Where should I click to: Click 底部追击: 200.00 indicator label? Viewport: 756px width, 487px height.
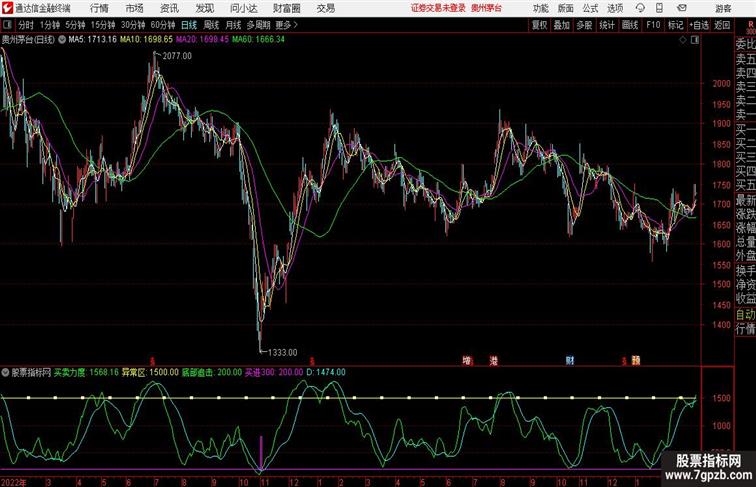(x=212, y=372)
